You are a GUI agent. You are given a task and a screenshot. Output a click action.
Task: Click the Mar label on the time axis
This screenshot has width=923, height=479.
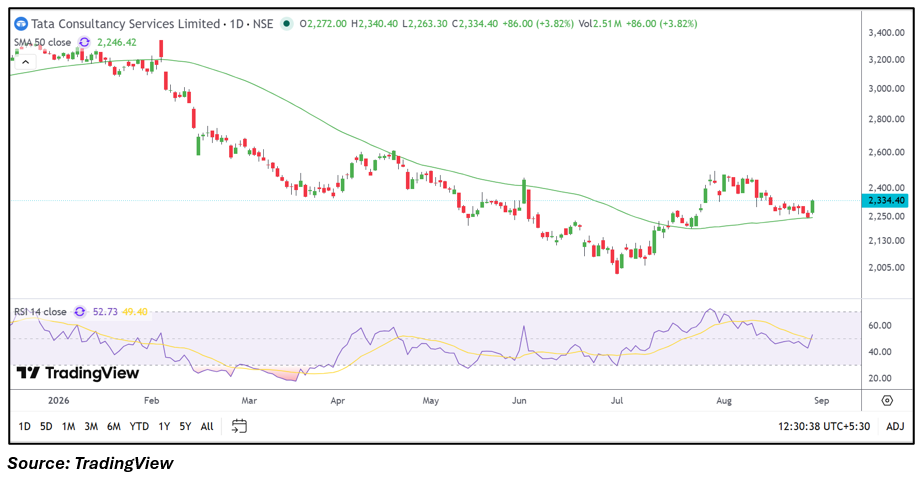point(249,401)
